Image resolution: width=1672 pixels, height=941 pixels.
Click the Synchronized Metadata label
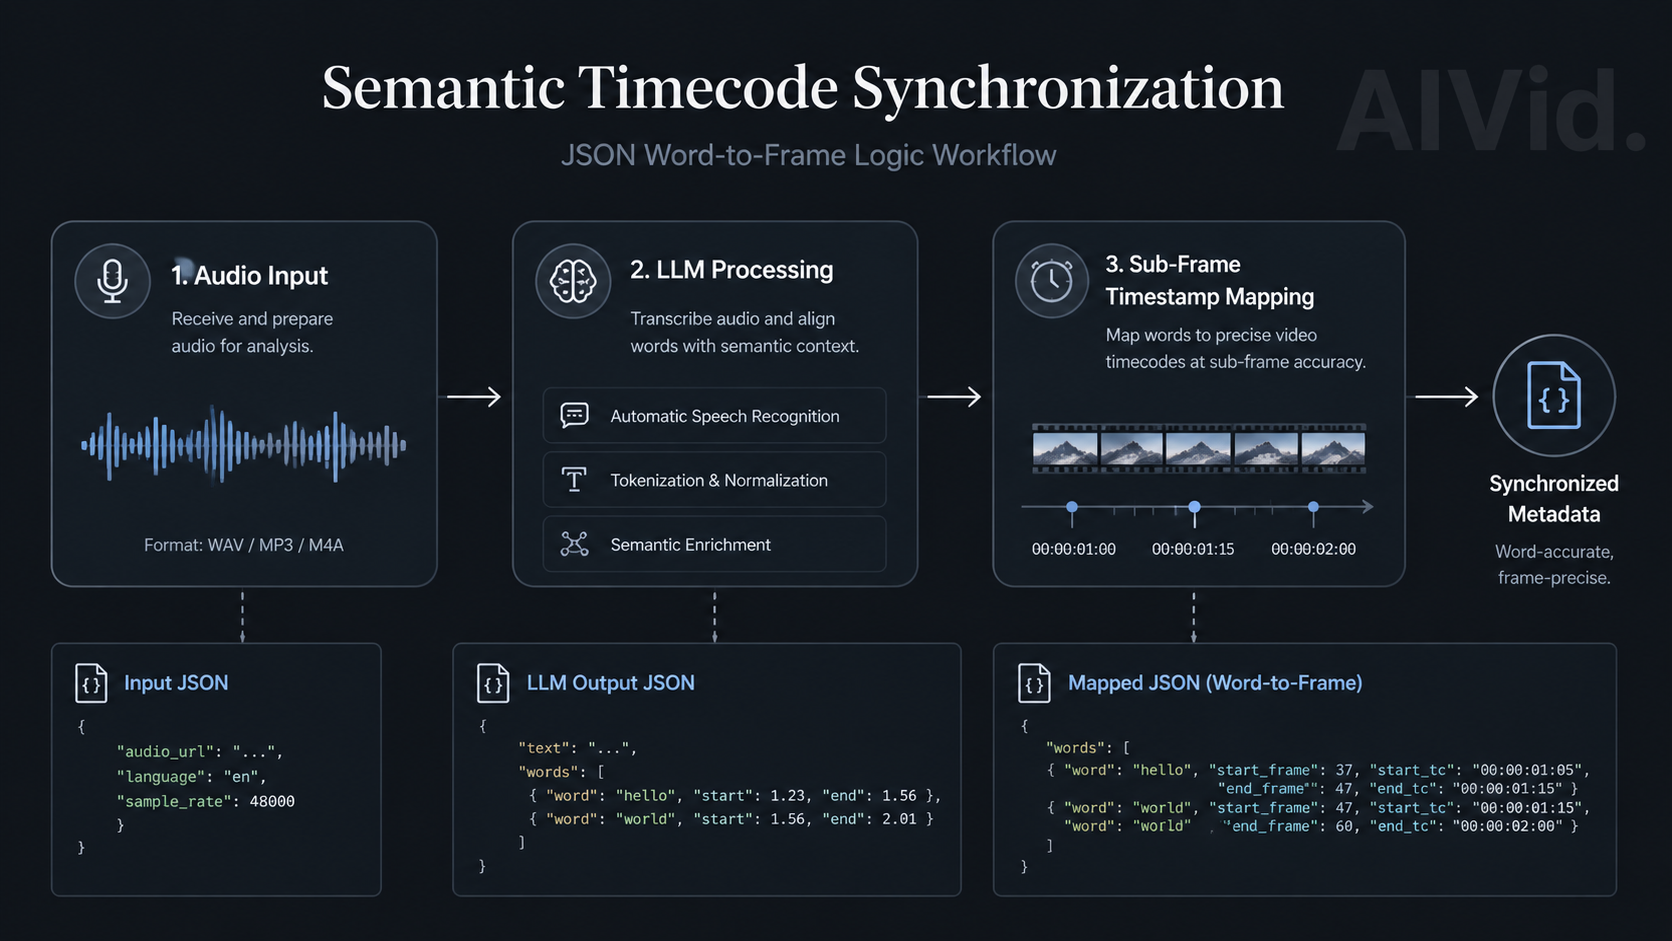tap(1554, 499)
